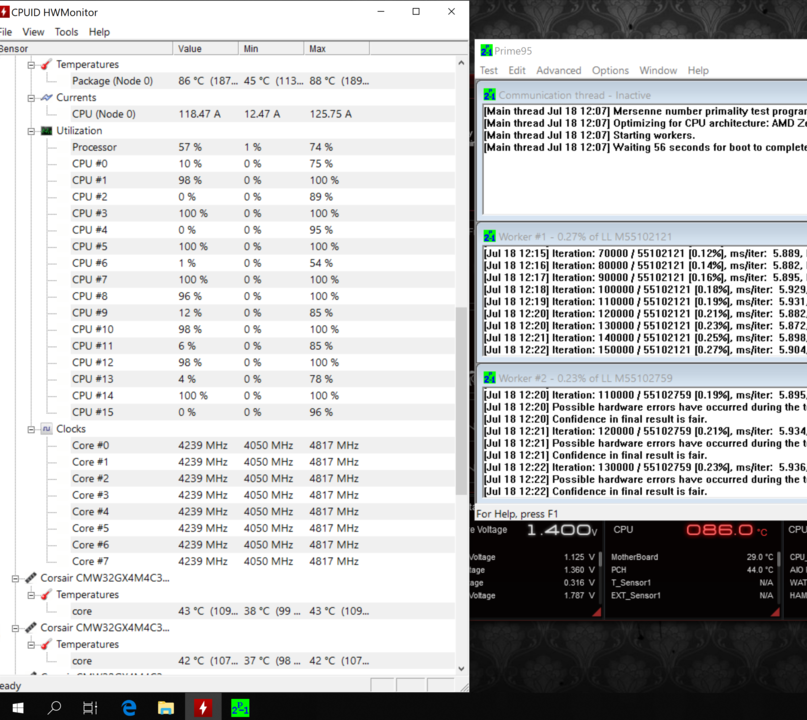
Task: Click the Worker #1 title bar
Action: tap(644, 236)
